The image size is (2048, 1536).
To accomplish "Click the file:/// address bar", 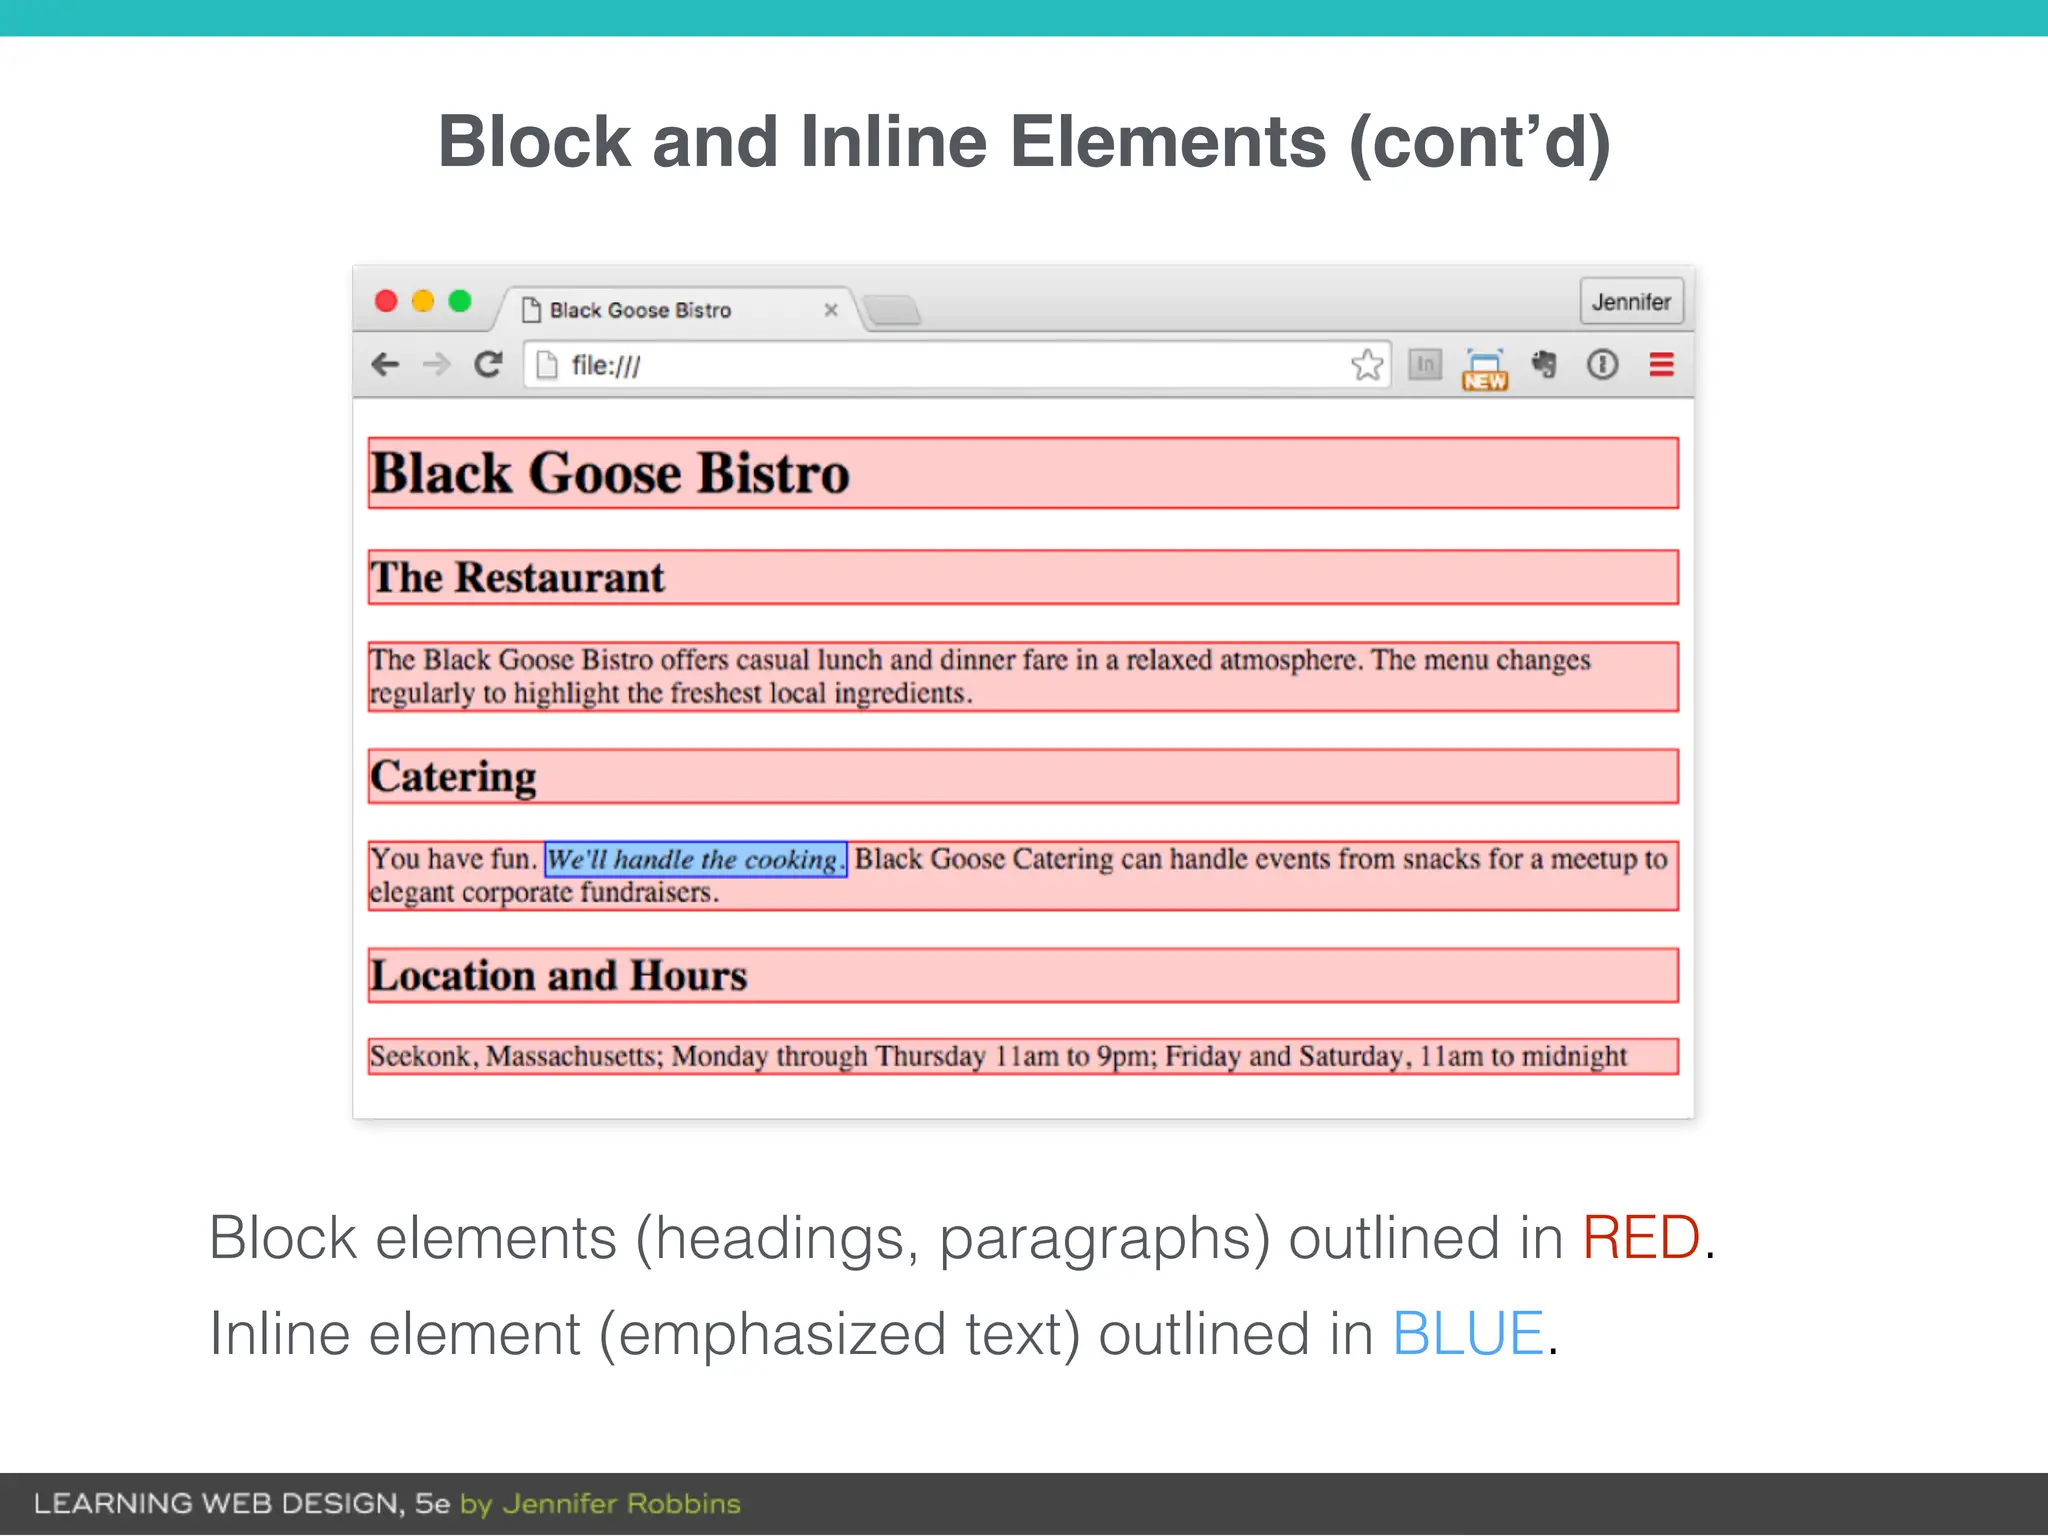I will click(956, 365).
